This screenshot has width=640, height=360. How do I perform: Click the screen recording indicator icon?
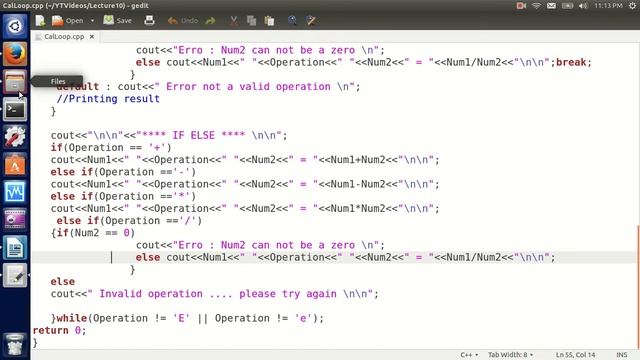pos(521,6)
